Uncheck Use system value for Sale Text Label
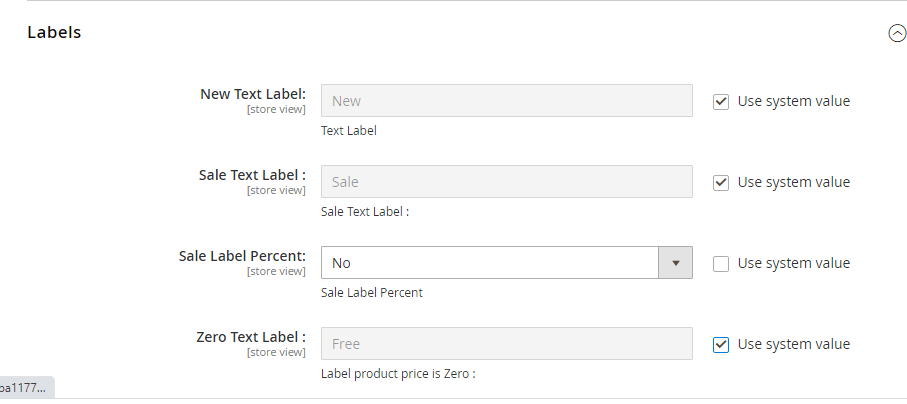907x404 pixels. click(721, 182)
